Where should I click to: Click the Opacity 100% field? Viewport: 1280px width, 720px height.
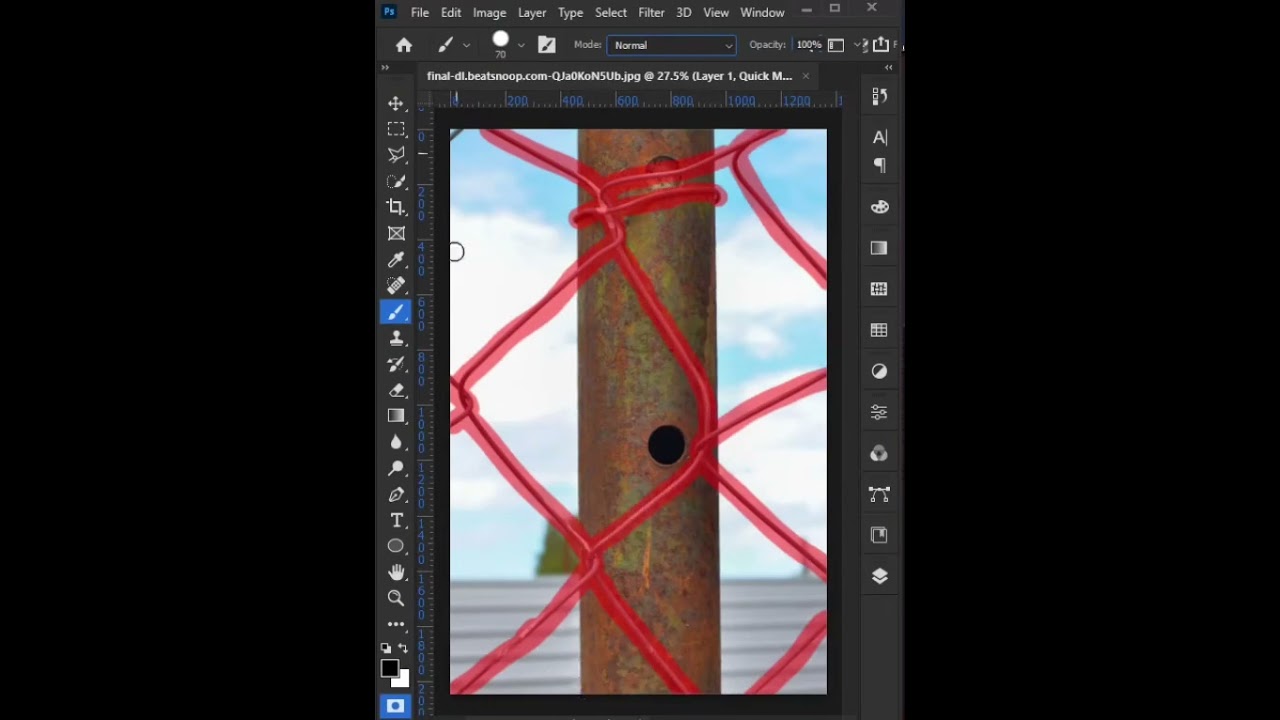click(808, 45)
